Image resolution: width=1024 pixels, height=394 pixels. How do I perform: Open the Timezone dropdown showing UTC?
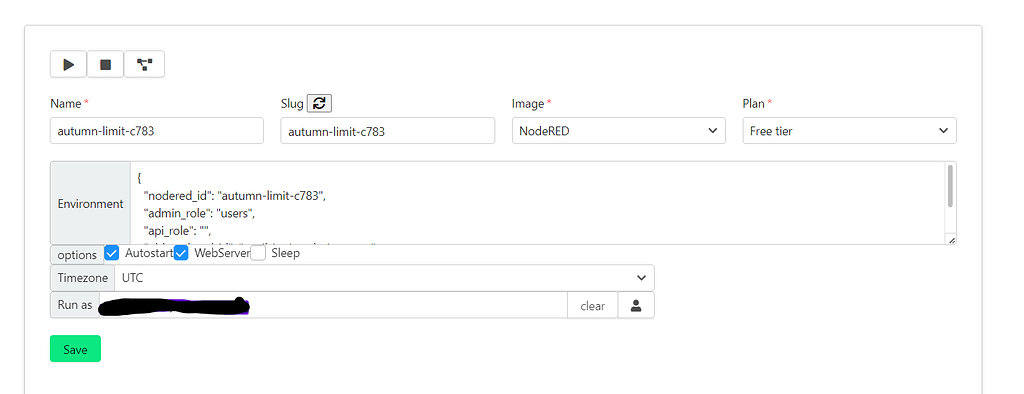point(384,278)
